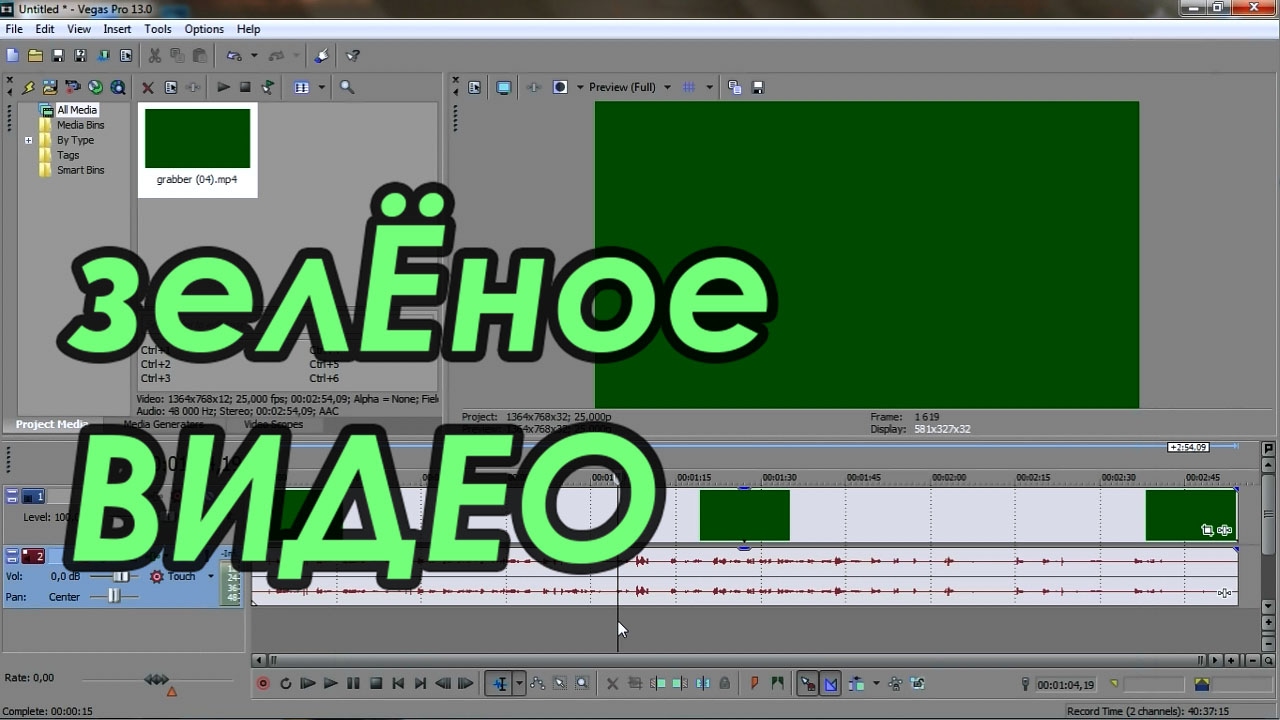This screenshot has height=720, width=1280.
Task: Click Go to Start in the transport bar
Action: 398,684
